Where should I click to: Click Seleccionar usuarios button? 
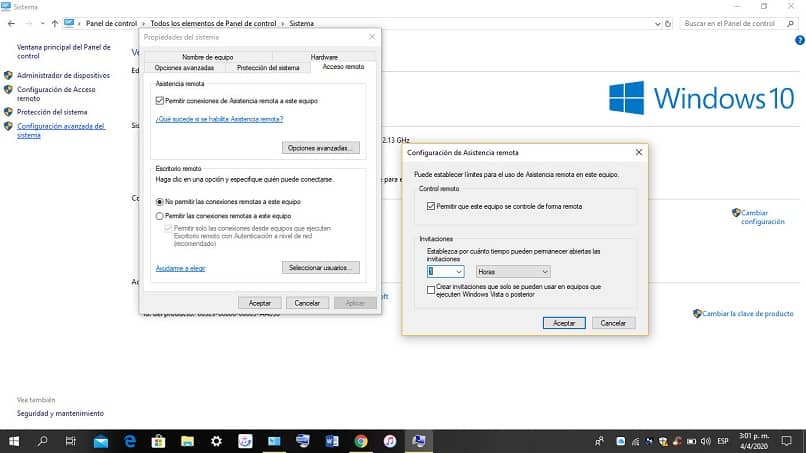pos(321,268)
